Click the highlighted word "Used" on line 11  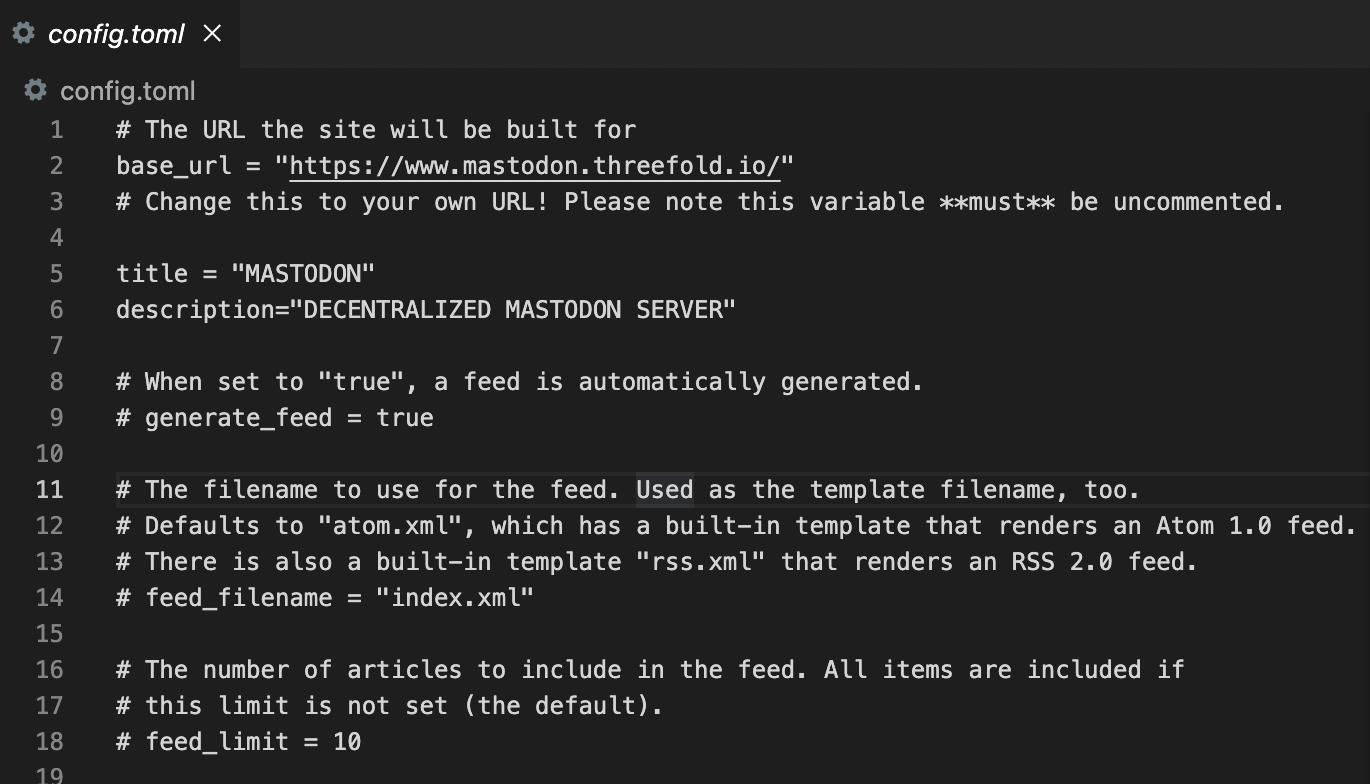pos(664,489)
